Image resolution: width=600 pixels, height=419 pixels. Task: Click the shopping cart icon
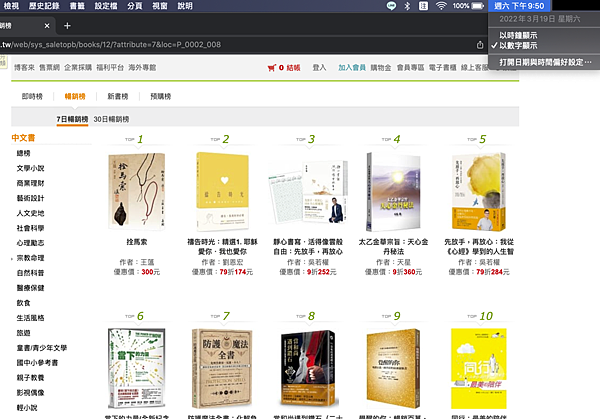(272, 68)
